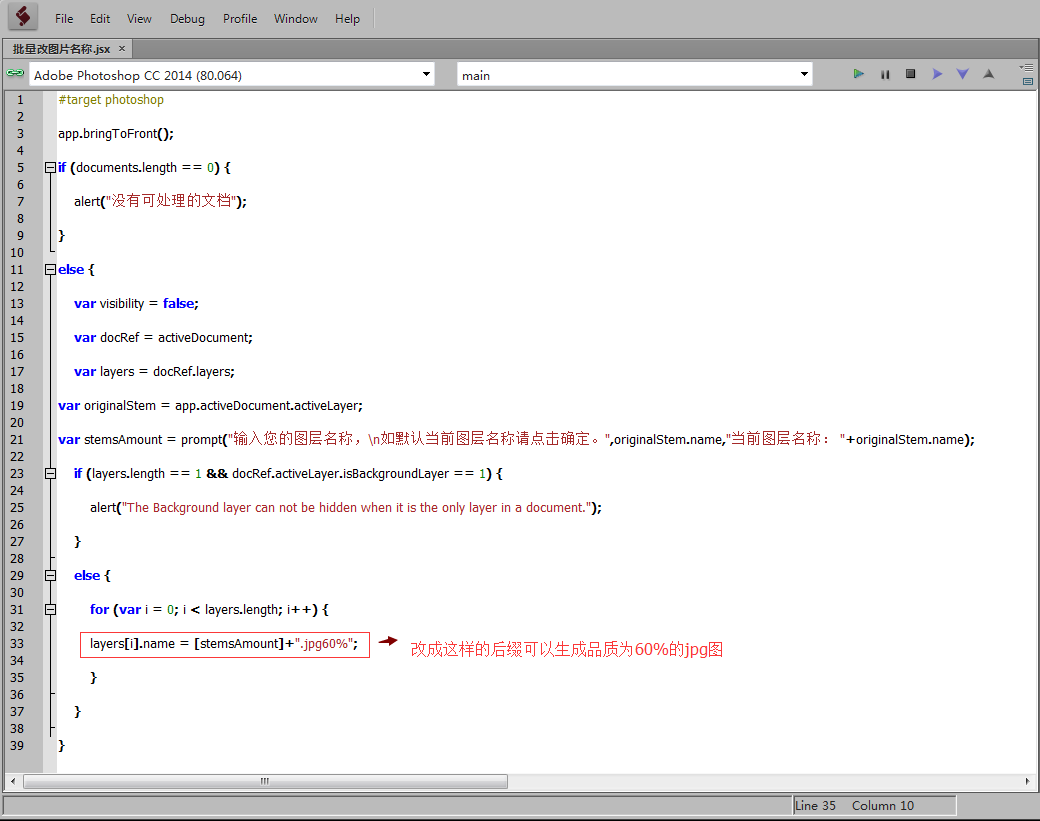Click the 'var layers = docRef.layers;' line
Screen dimensions: 1040x821
coord(154,371)
